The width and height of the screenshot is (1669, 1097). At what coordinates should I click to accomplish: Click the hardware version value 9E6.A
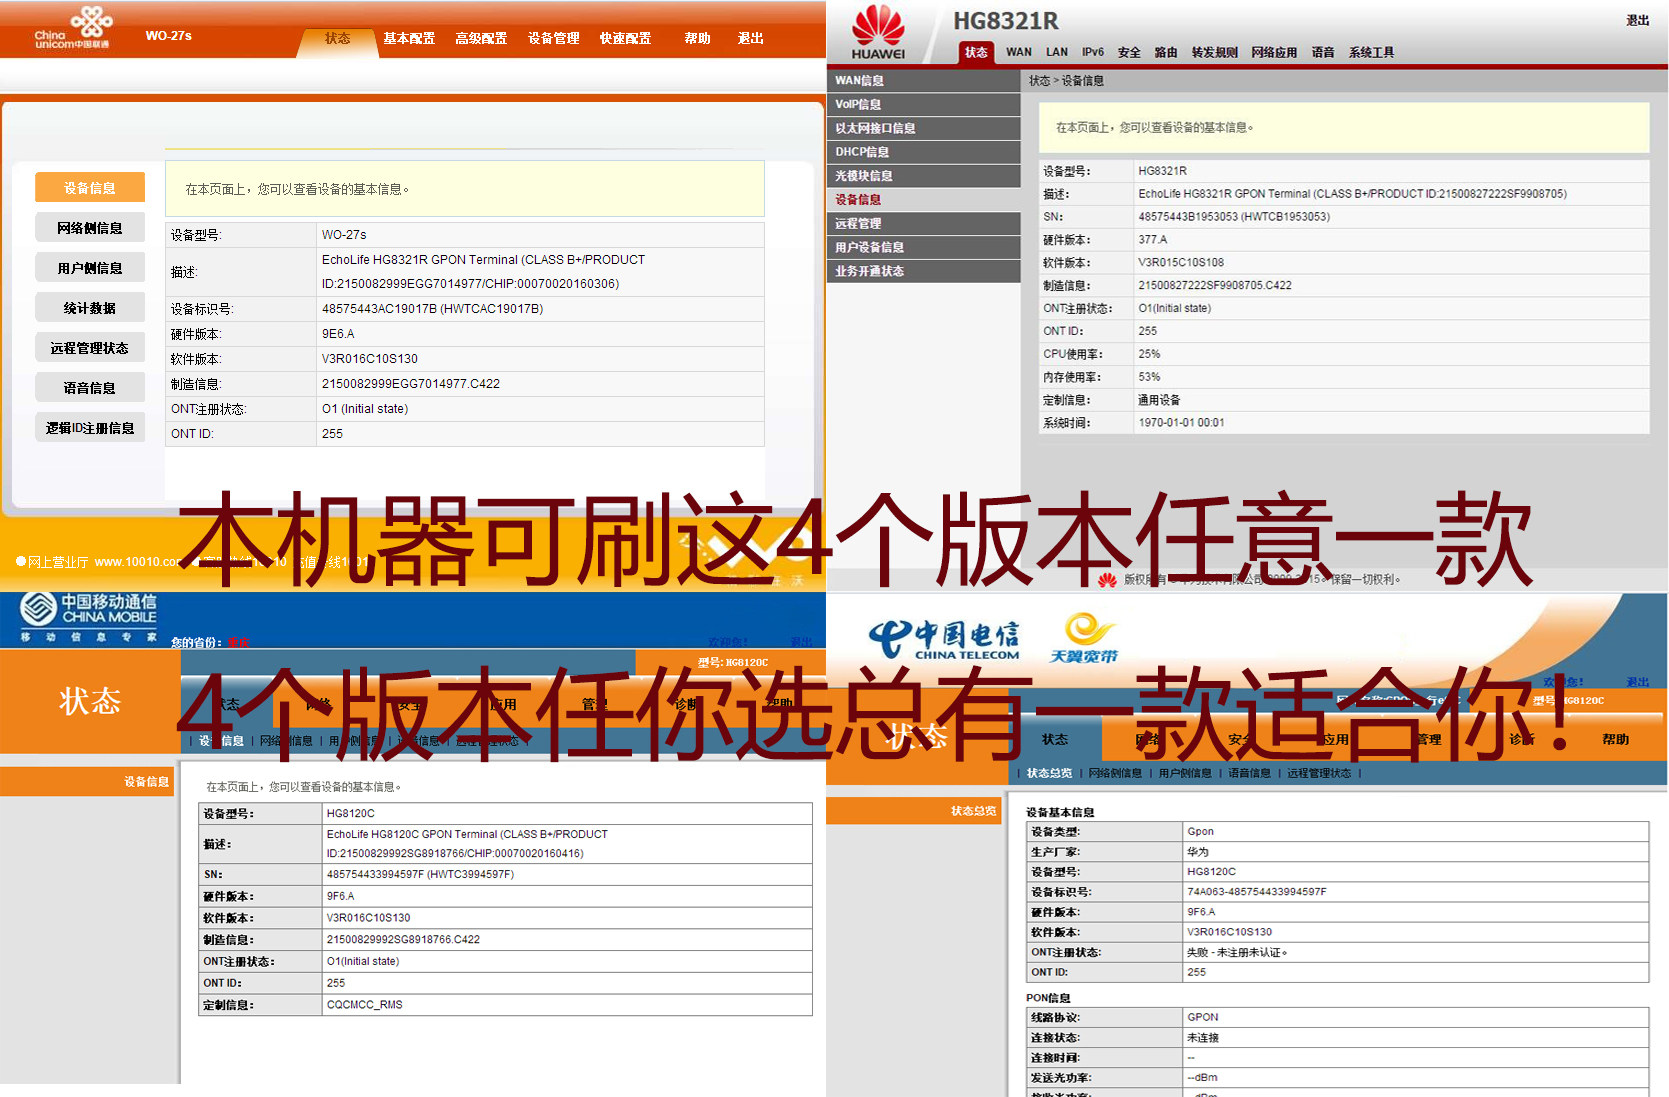click(x=338, y=334)
